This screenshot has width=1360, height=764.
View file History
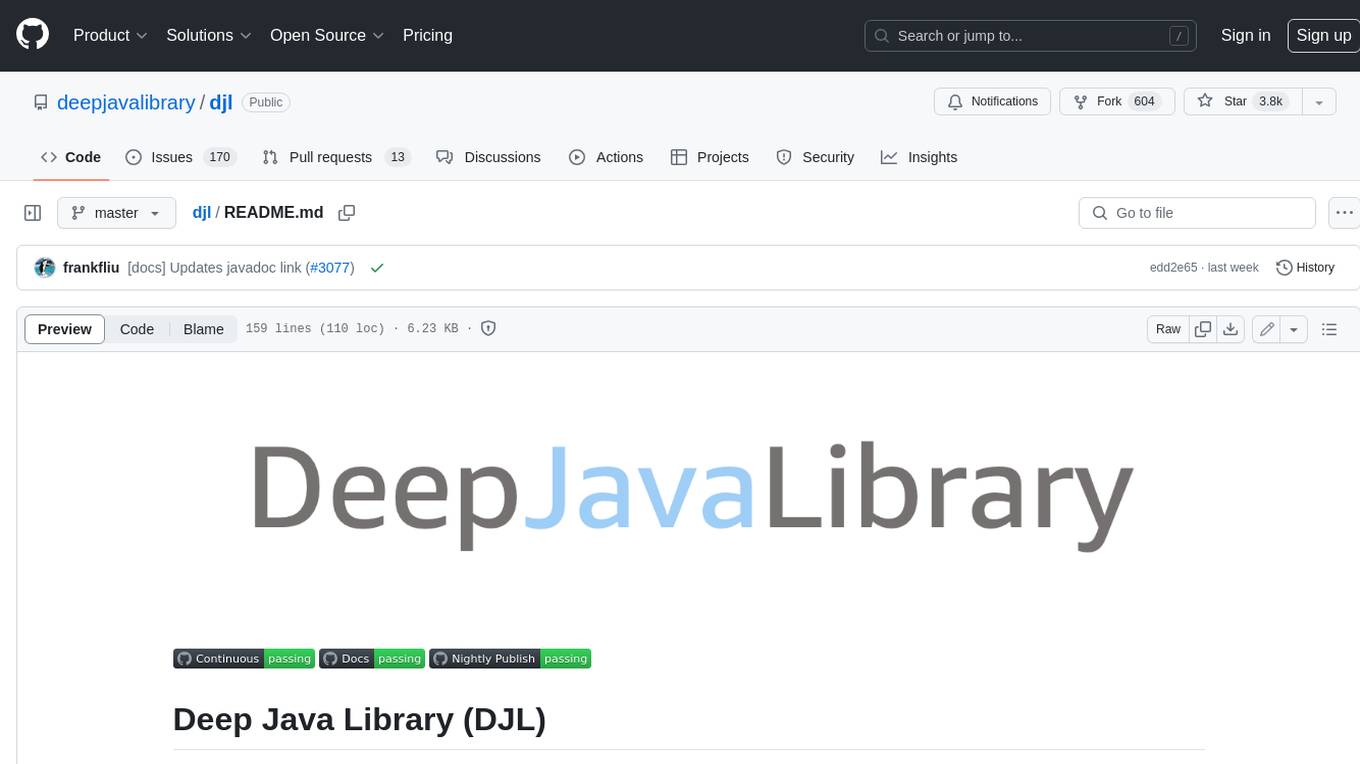pos(1305,268)
